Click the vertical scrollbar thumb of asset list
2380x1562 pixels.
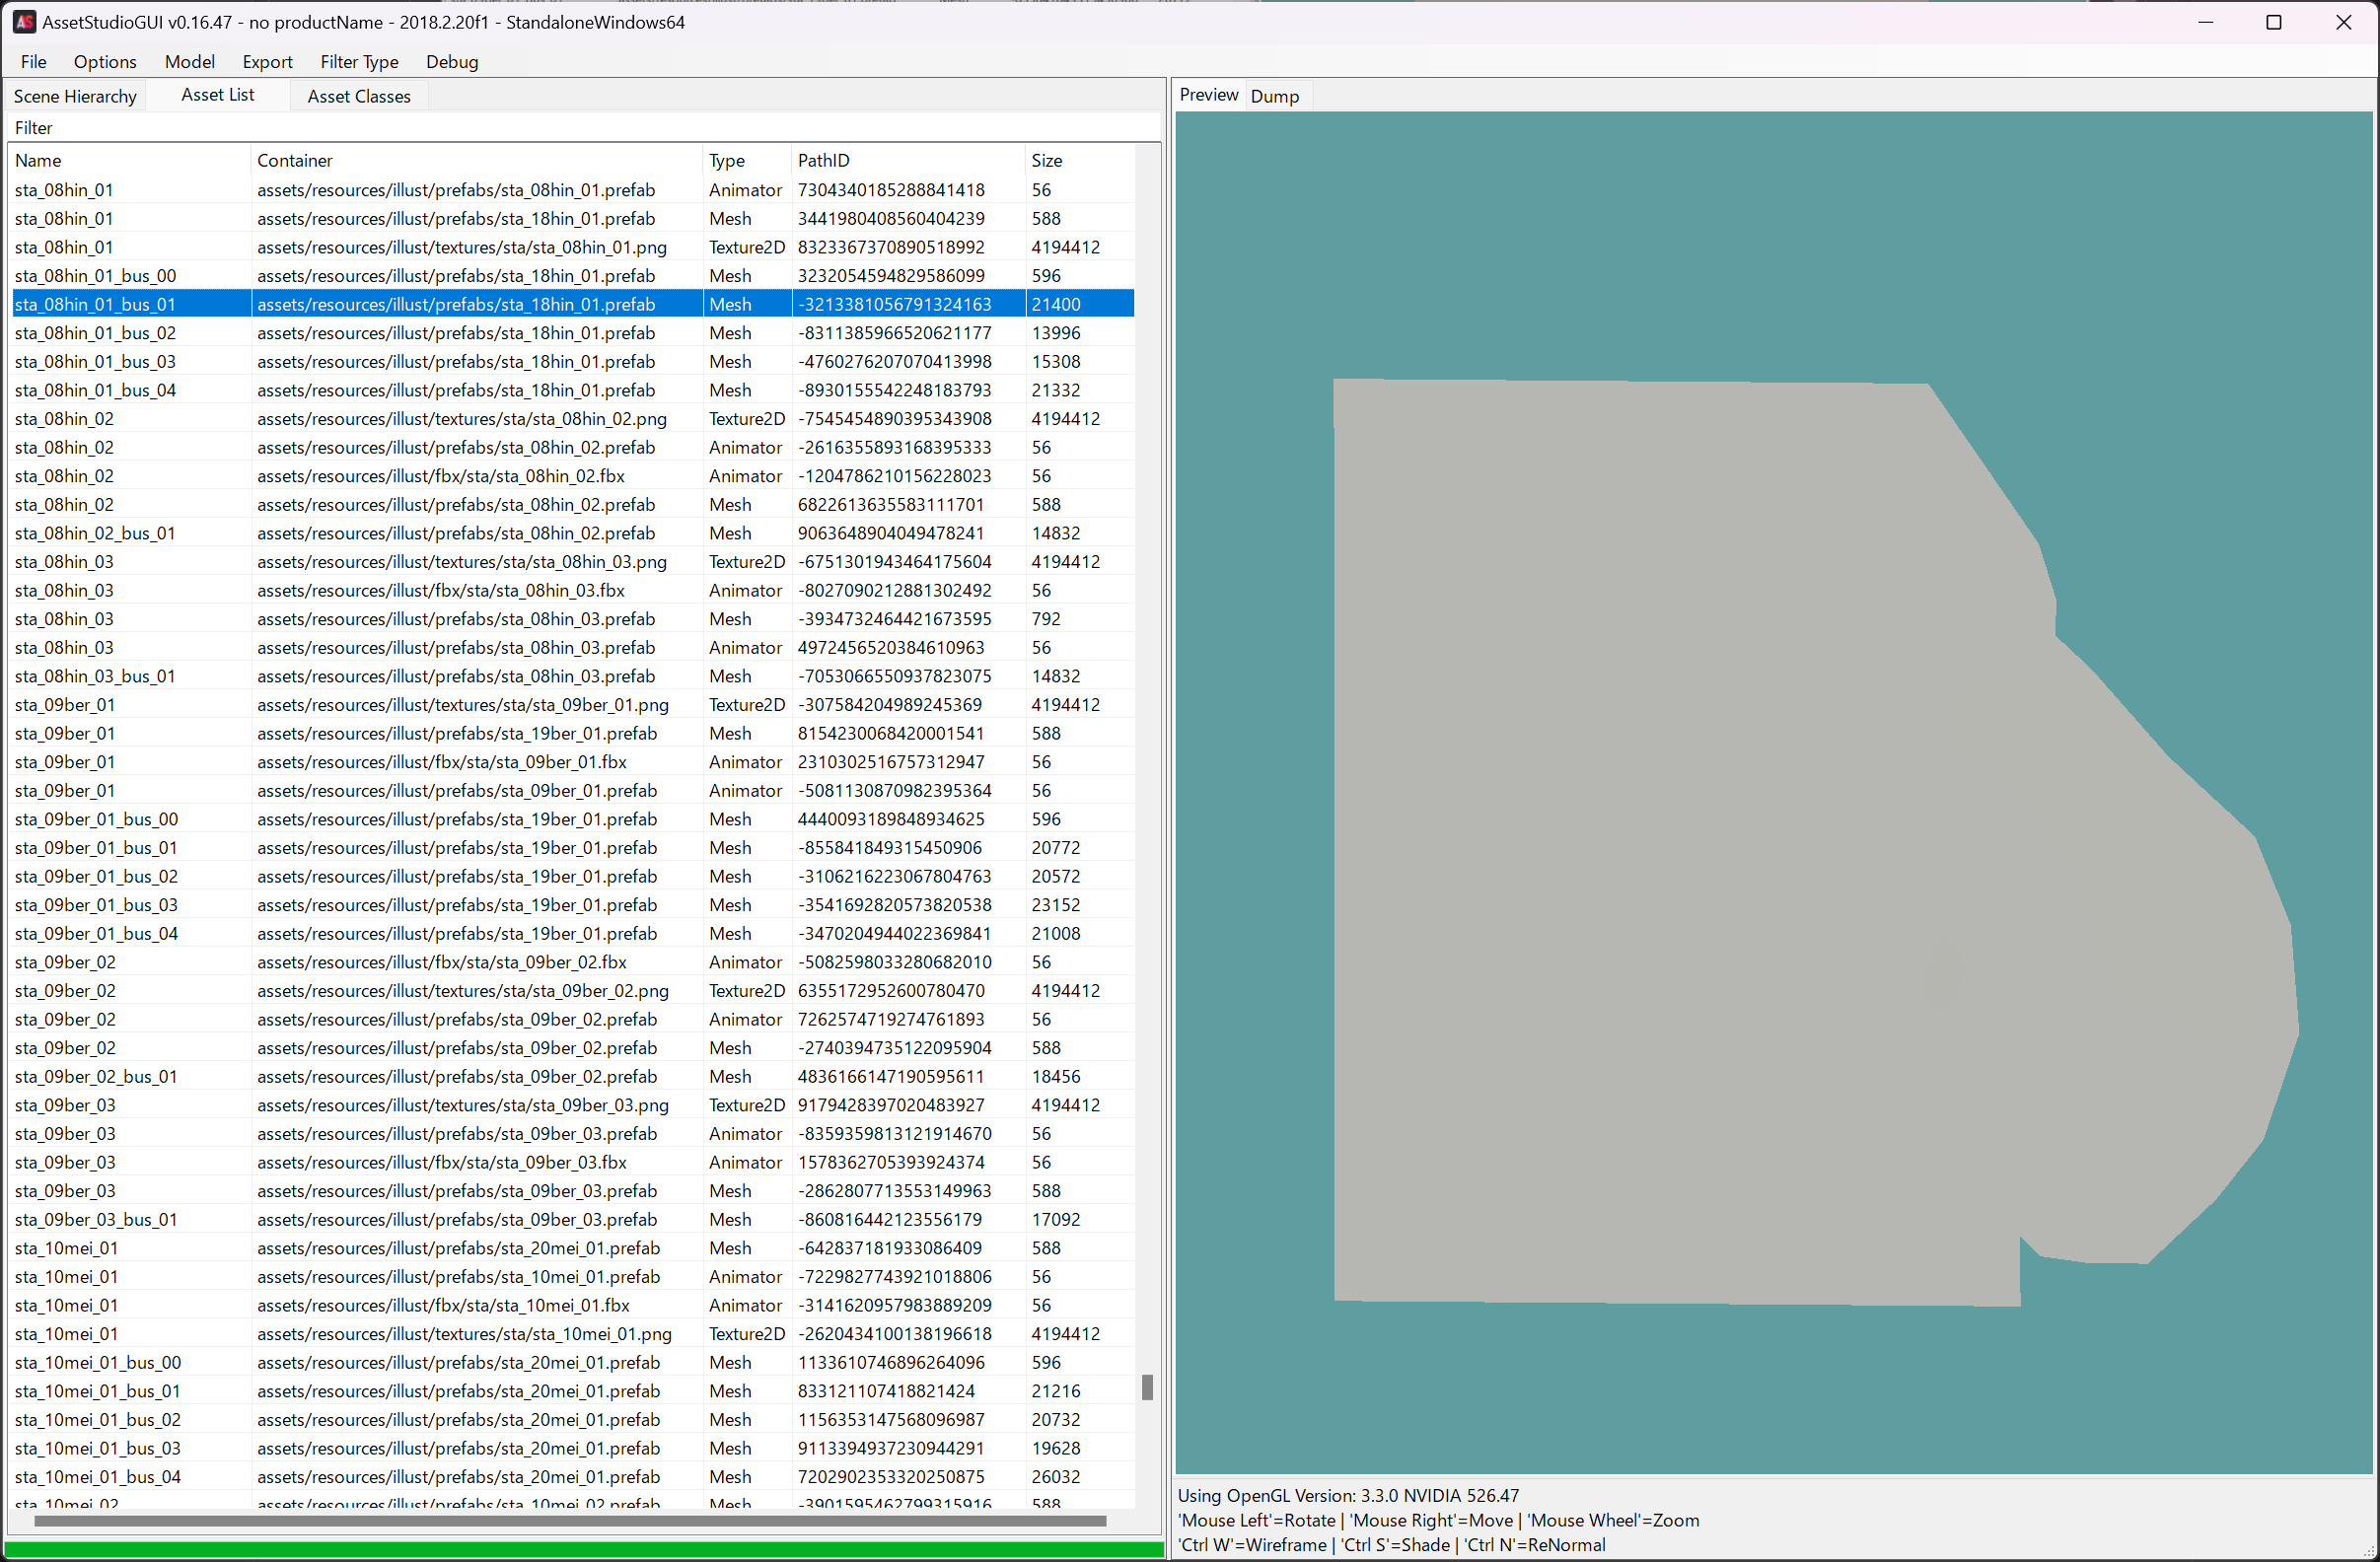pyautogui.click(x=1147, y=1387)
